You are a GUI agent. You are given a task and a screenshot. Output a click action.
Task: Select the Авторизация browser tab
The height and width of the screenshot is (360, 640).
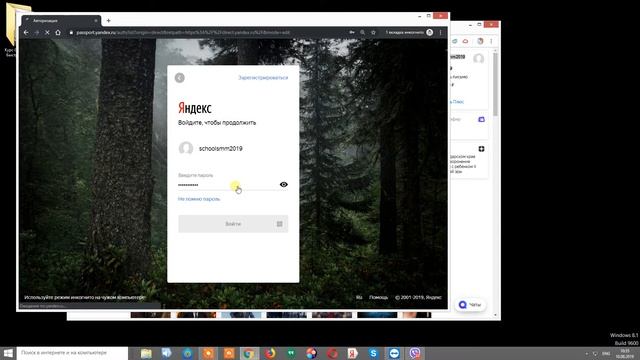(61, 20)
